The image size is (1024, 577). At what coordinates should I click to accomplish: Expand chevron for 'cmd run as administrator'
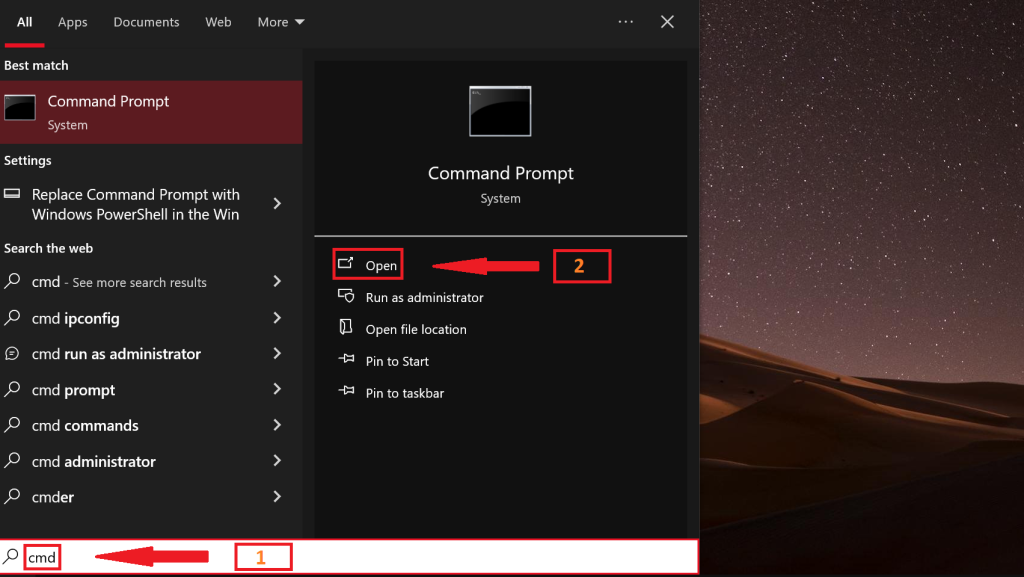(277, 353)
